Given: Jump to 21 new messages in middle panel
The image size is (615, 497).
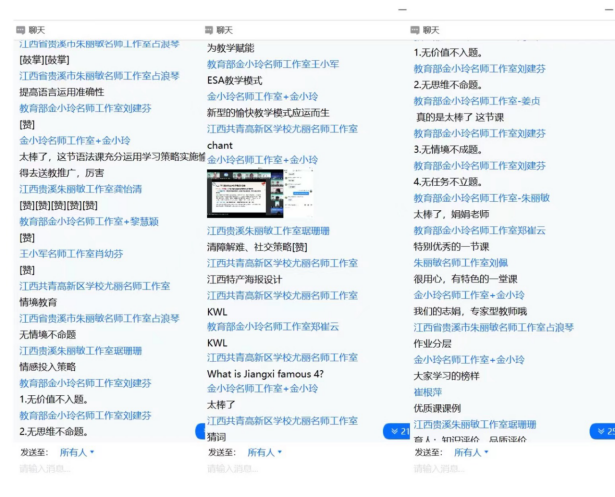Looking at the screenshot, I should pos(397,431).
